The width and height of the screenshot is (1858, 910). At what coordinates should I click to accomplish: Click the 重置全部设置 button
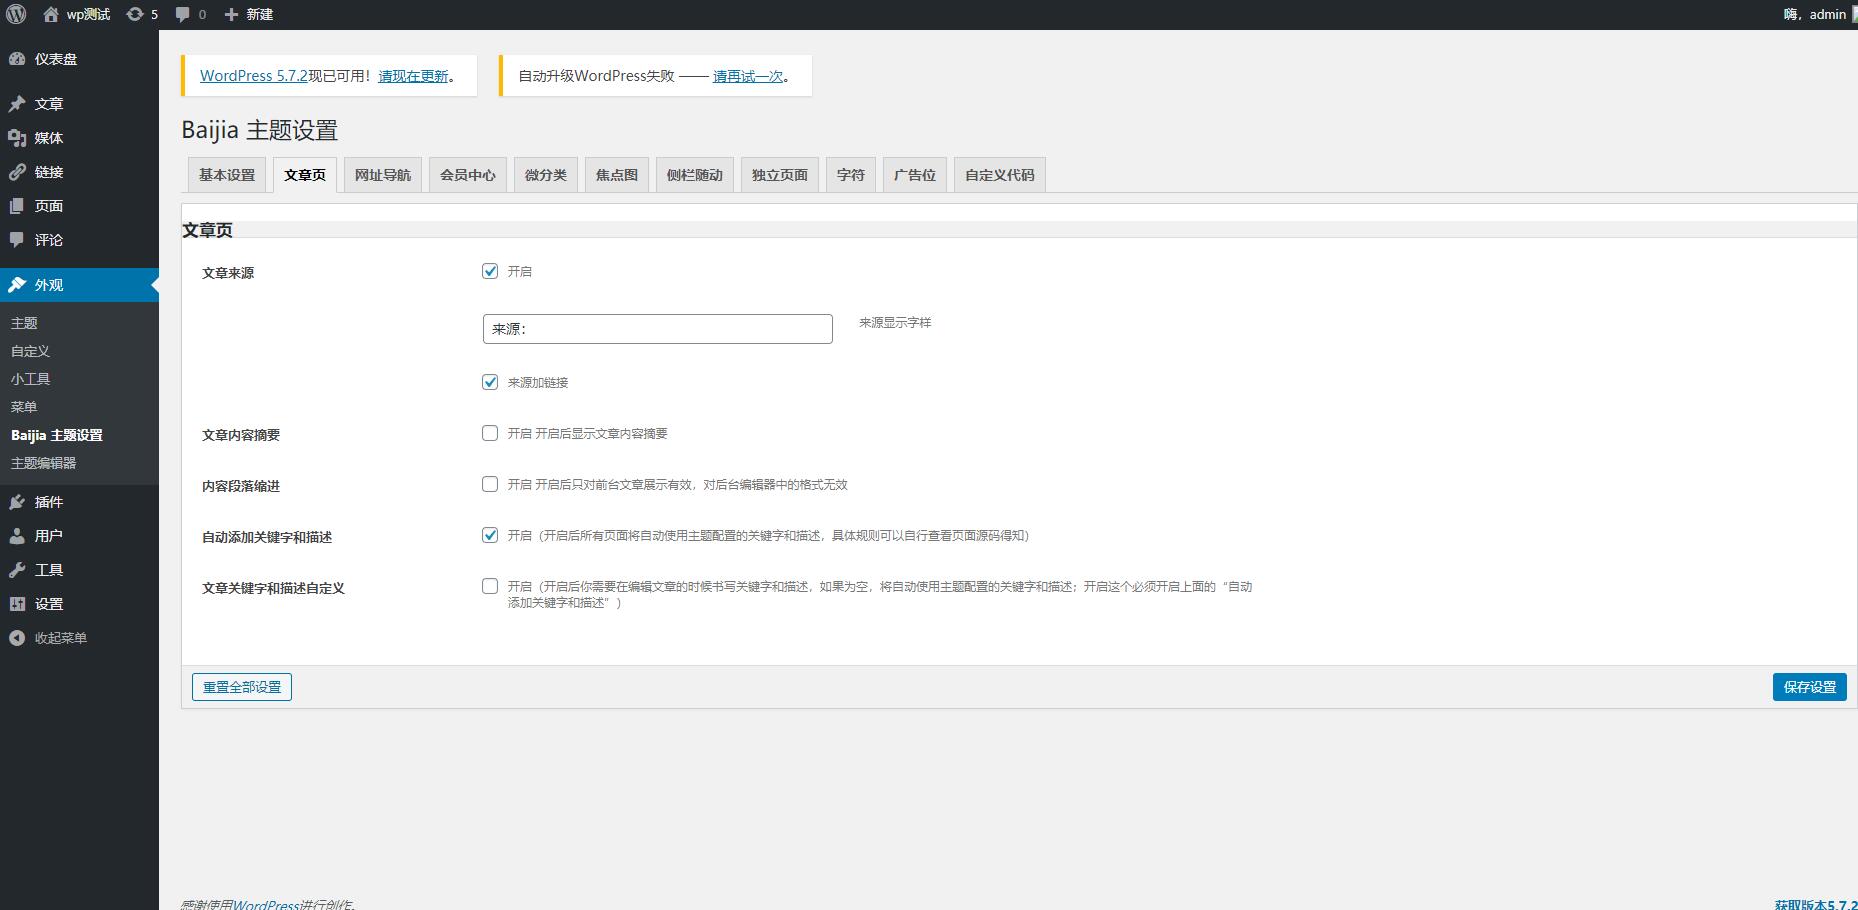(242, 687)
